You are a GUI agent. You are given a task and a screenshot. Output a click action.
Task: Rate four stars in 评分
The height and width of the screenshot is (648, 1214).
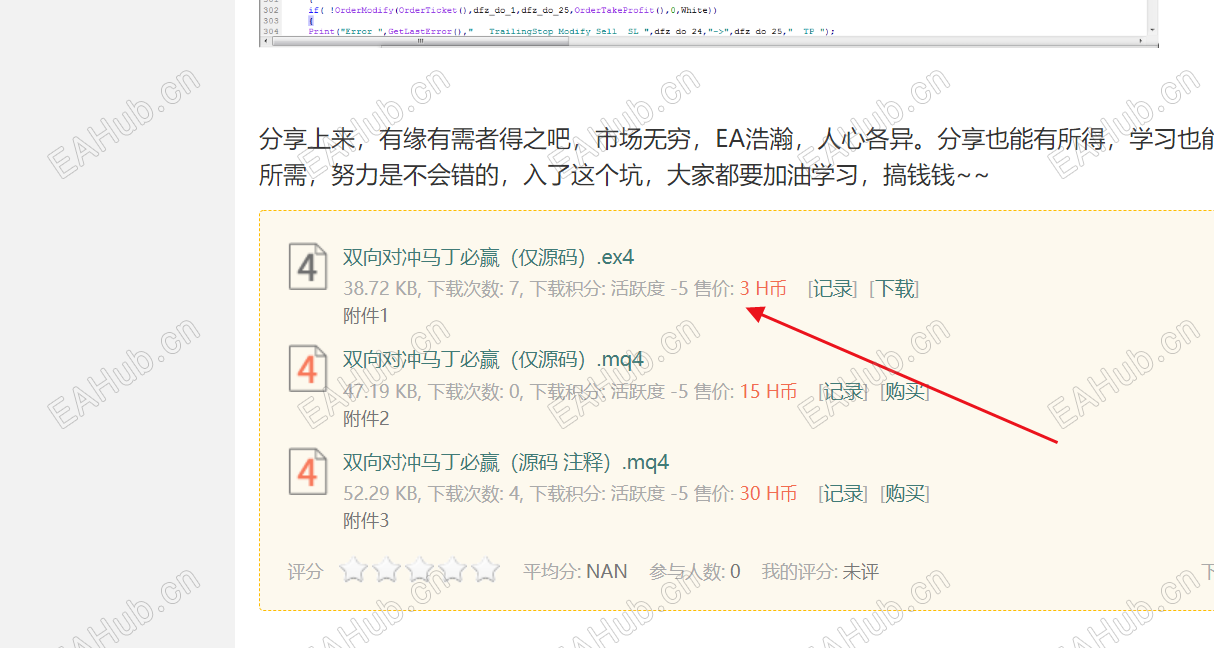click(453, 570)
